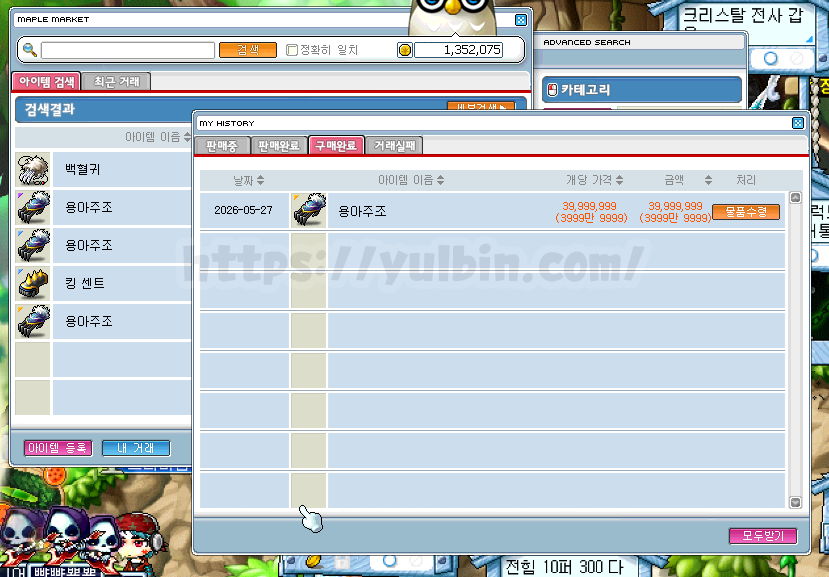Sort My History by 아이템 이름 arrows

click(x=440, y=180)
